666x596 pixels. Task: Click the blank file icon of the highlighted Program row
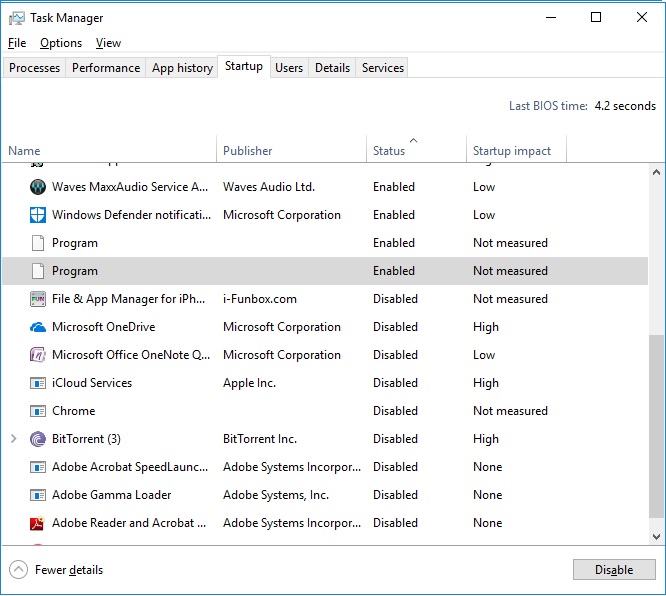(38, 271)
